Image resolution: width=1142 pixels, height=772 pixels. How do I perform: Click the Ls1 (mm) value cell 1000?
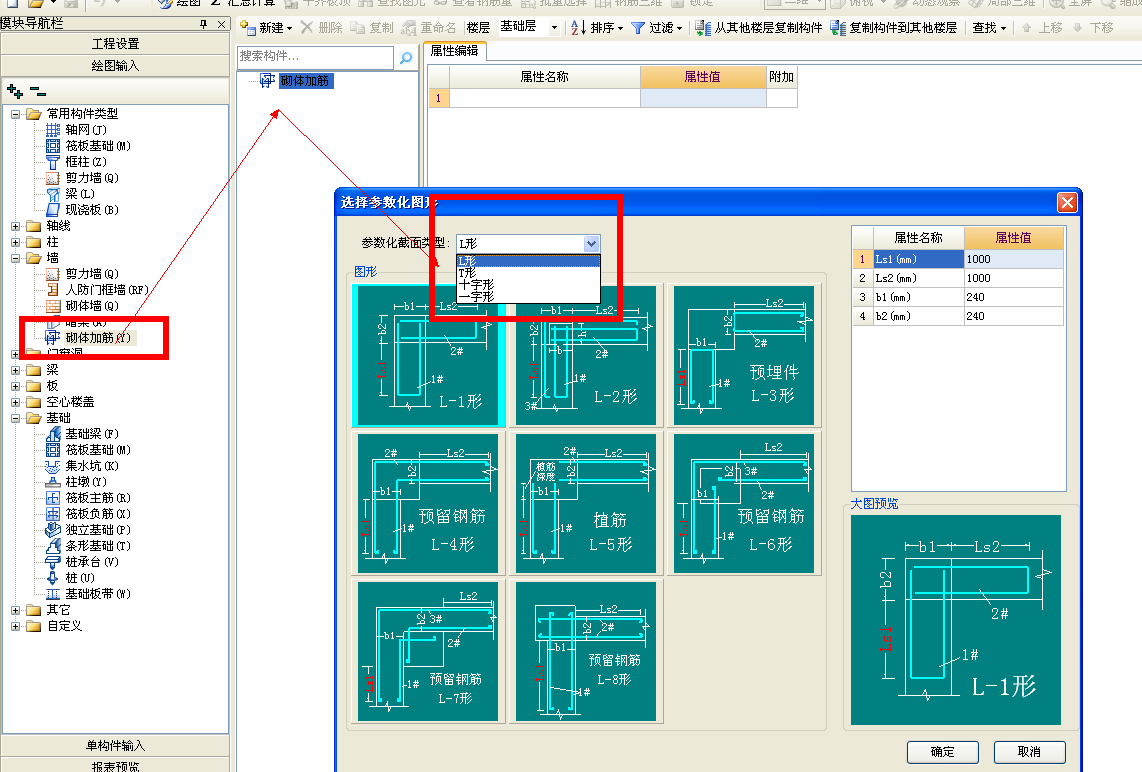click(x=1014, y=259)
